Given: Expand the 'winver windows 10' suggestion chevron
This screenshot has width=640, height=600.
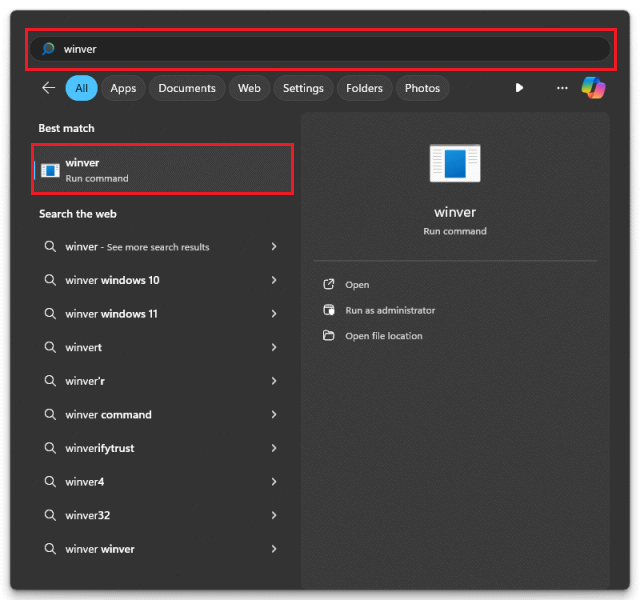Looking at the screenshot, I should click(x=274, y=280).
